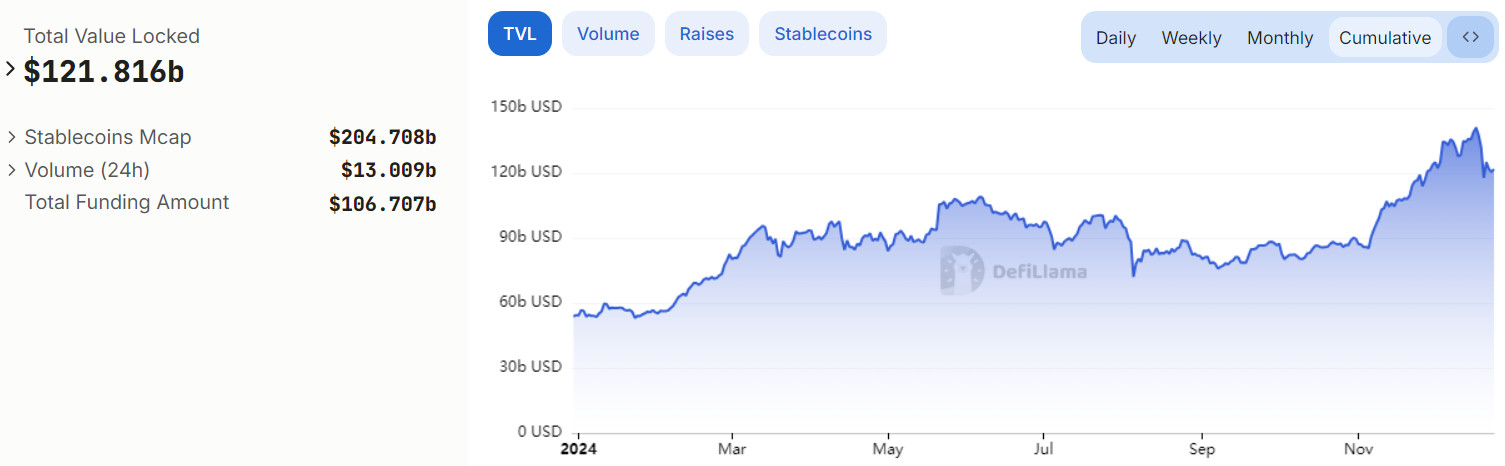Expand the Volume (24h) row

[x=12, y=170]
